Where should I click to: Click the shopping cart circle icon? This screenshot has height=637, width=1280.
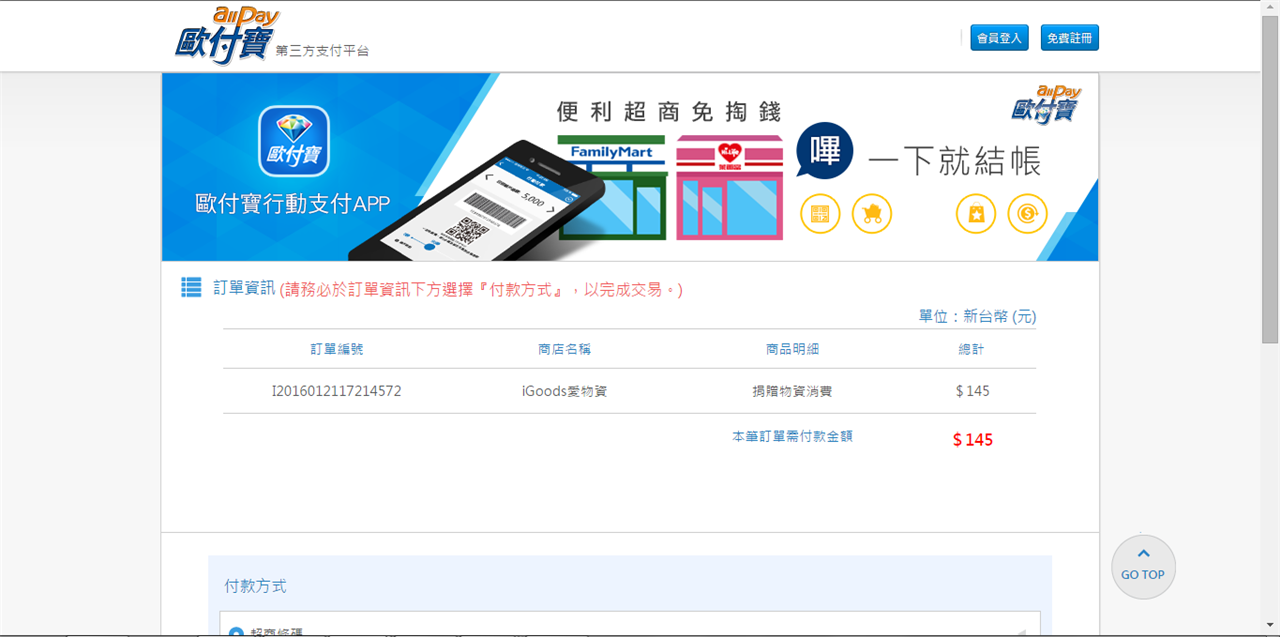(x=872, y=214)
